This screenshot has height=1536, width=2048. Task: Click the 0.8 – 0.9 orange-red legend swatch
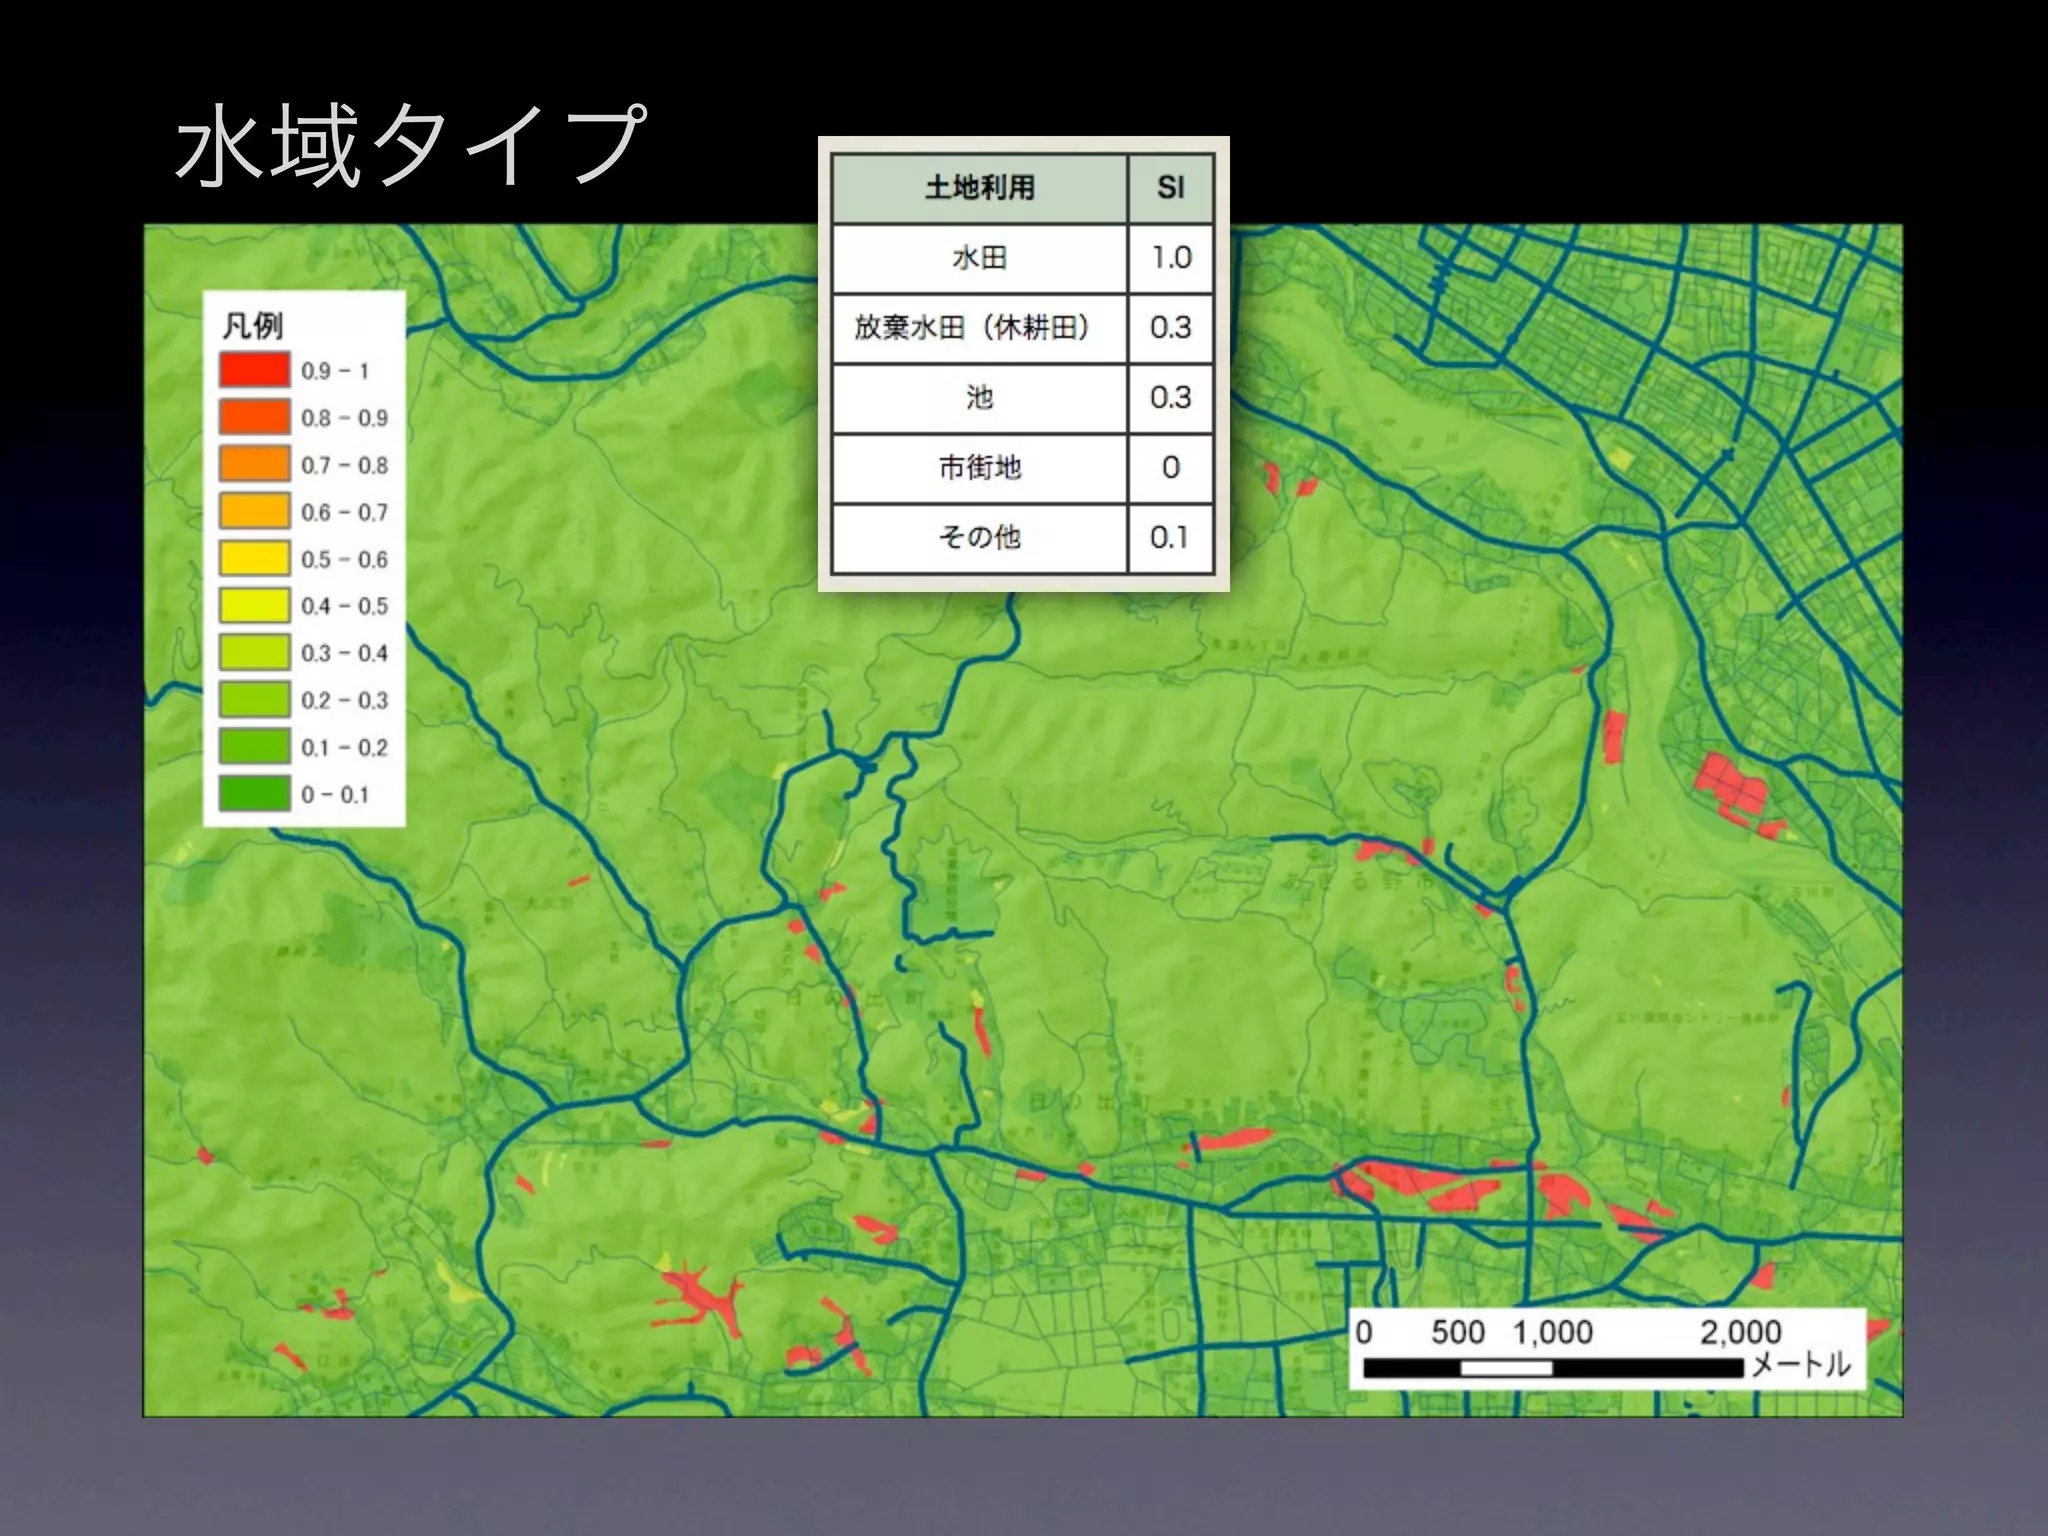pyautogui.click(x=254, y=417)
